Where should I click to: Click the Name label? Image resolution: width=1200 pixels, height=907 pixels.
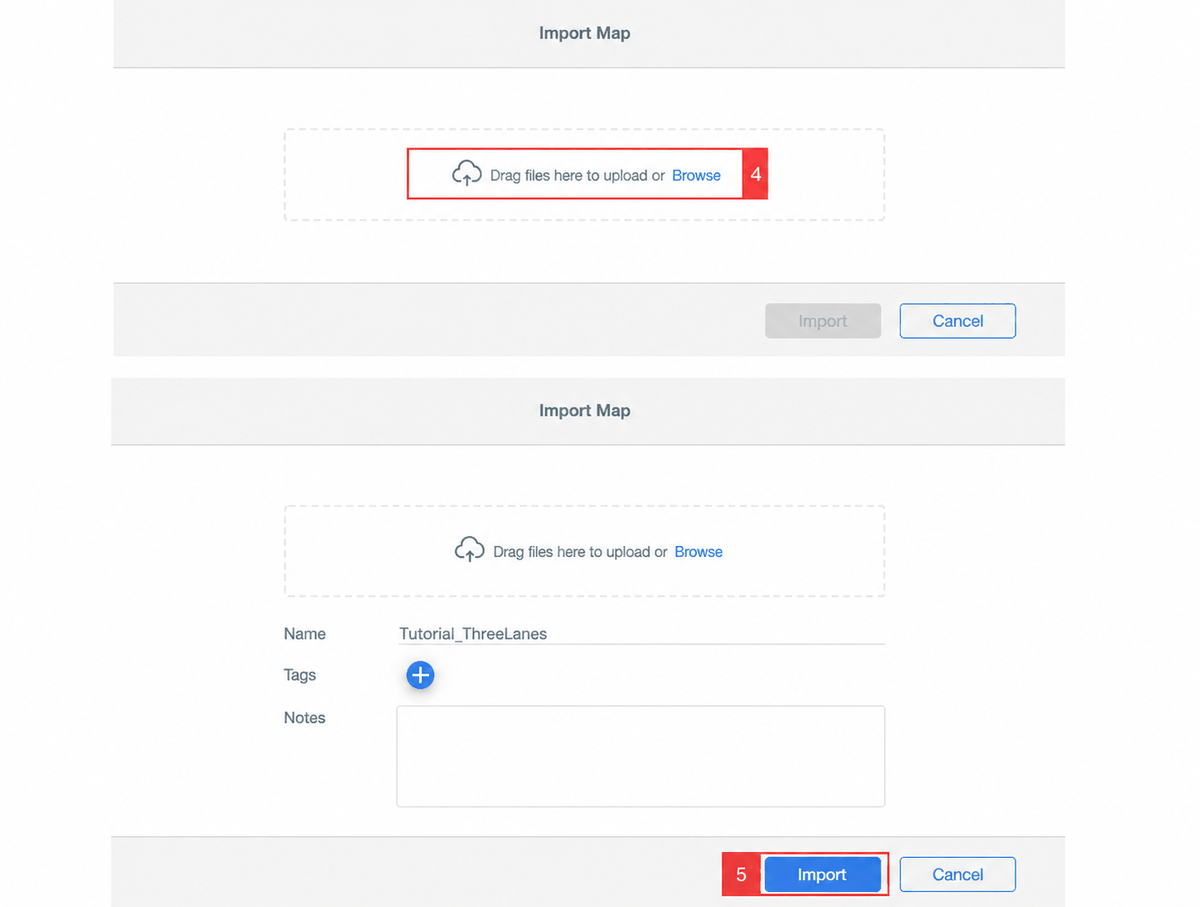(x=305, y=634)
